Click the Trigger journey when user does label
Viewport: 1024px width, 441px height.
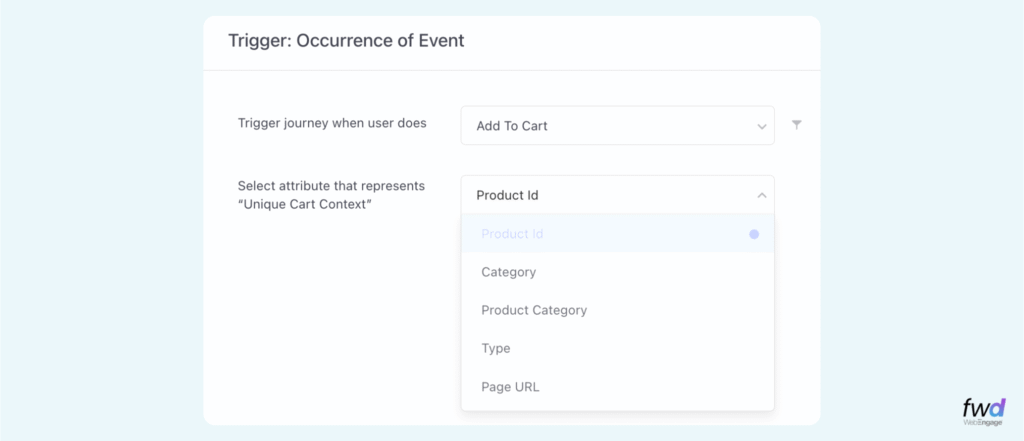pos(332,123)
